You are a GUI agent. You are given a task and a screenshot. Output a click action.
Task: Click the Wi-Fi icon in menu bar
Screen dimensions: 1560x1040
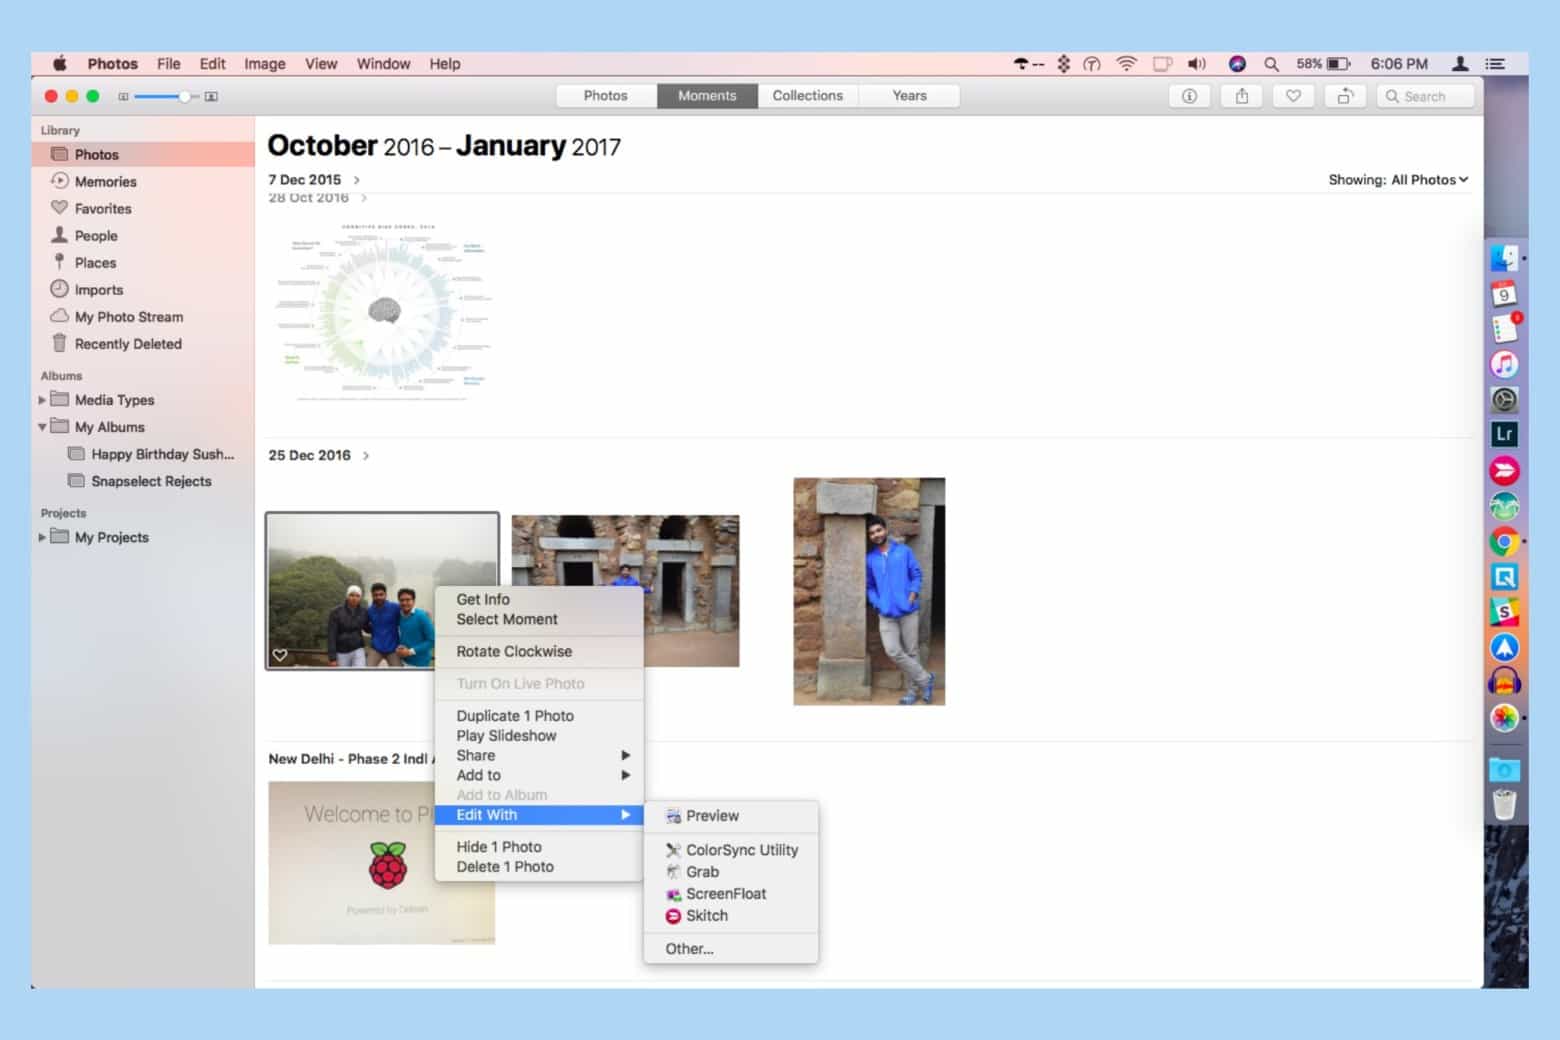point(1127,63)
